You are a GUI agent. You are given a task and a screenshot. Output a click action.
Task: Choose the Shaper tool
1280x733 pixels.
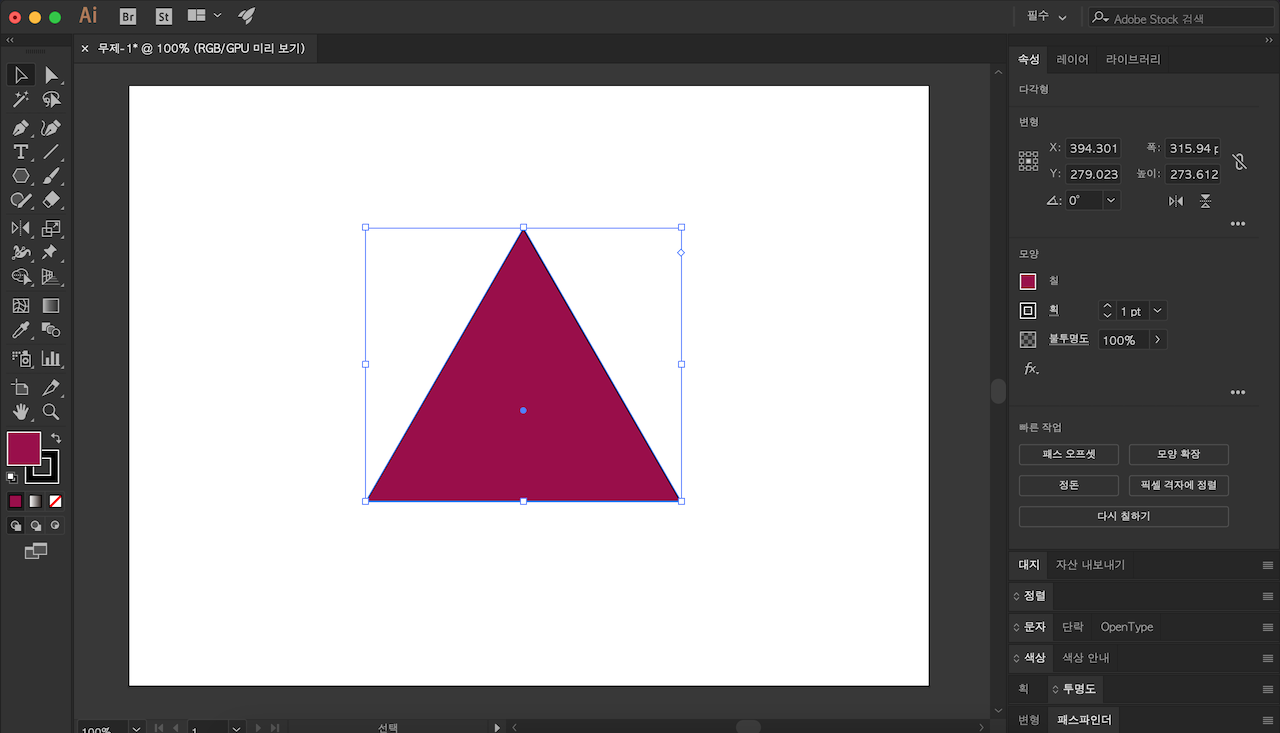[x=20, y=200]
